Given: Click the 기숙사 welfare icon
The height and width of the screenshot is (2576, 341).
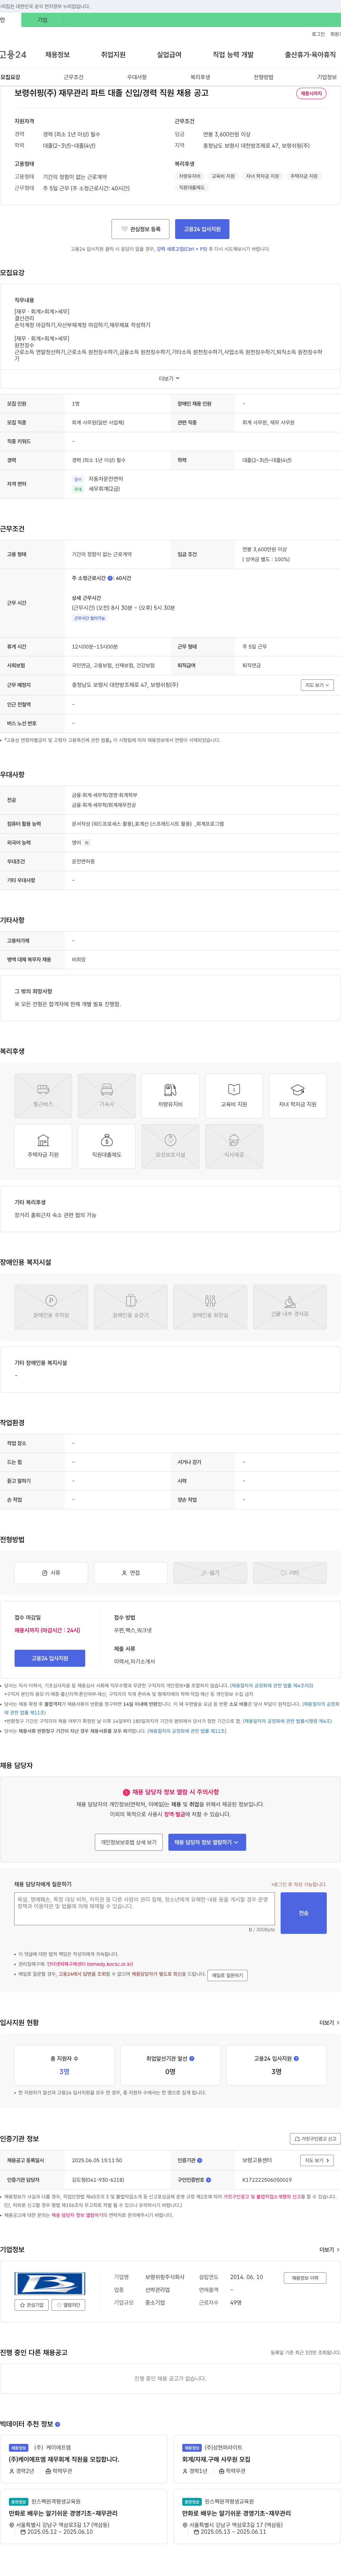Looking at the screenshot, I should tap(107, 1096).
